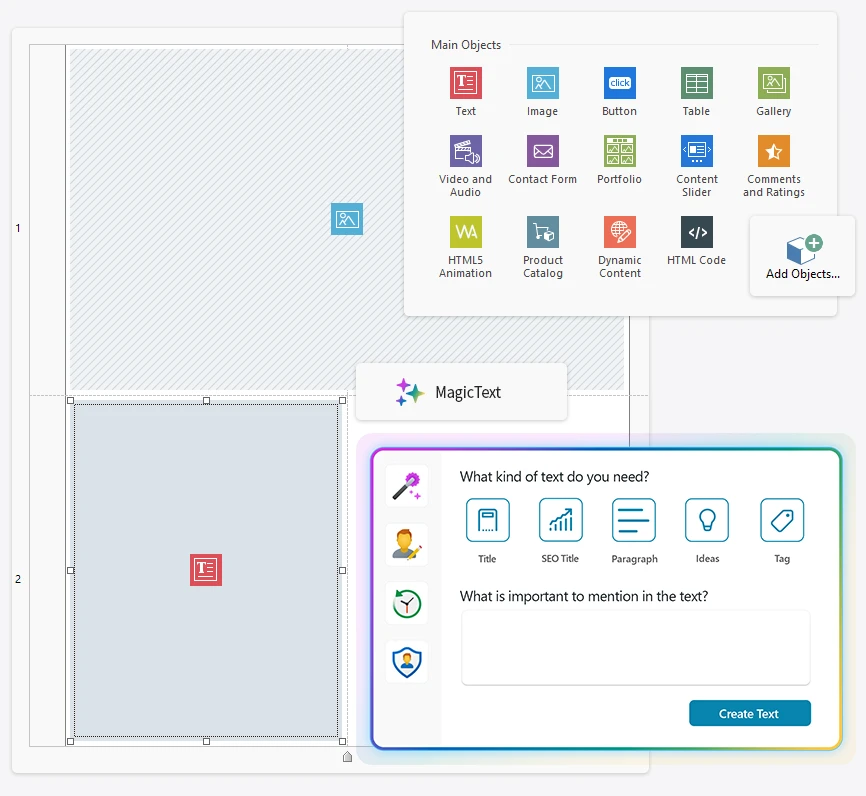This screenshot has width=866, height=796.
Task: Choose the Video and Audio object
Action: pos(465,152)
